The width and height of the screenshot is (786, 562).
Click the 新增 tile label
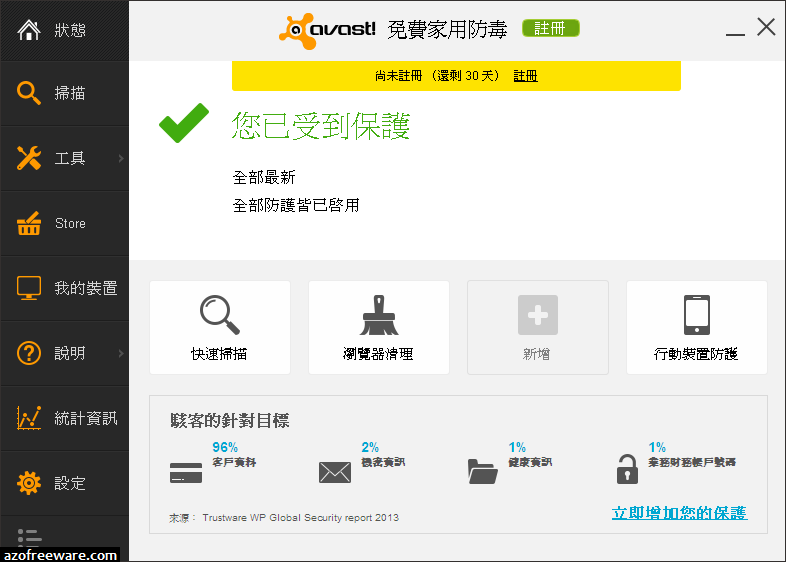pyautogui.click(x=536, y=354)
